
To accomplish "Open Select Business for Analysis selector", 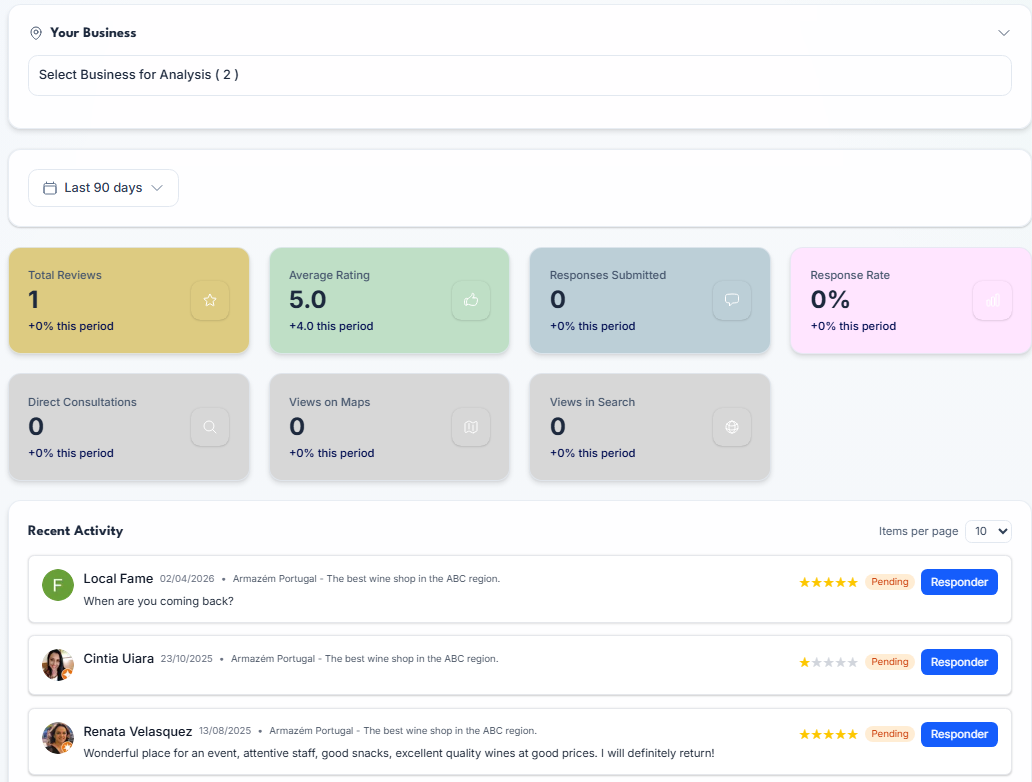I will (519, 75).
